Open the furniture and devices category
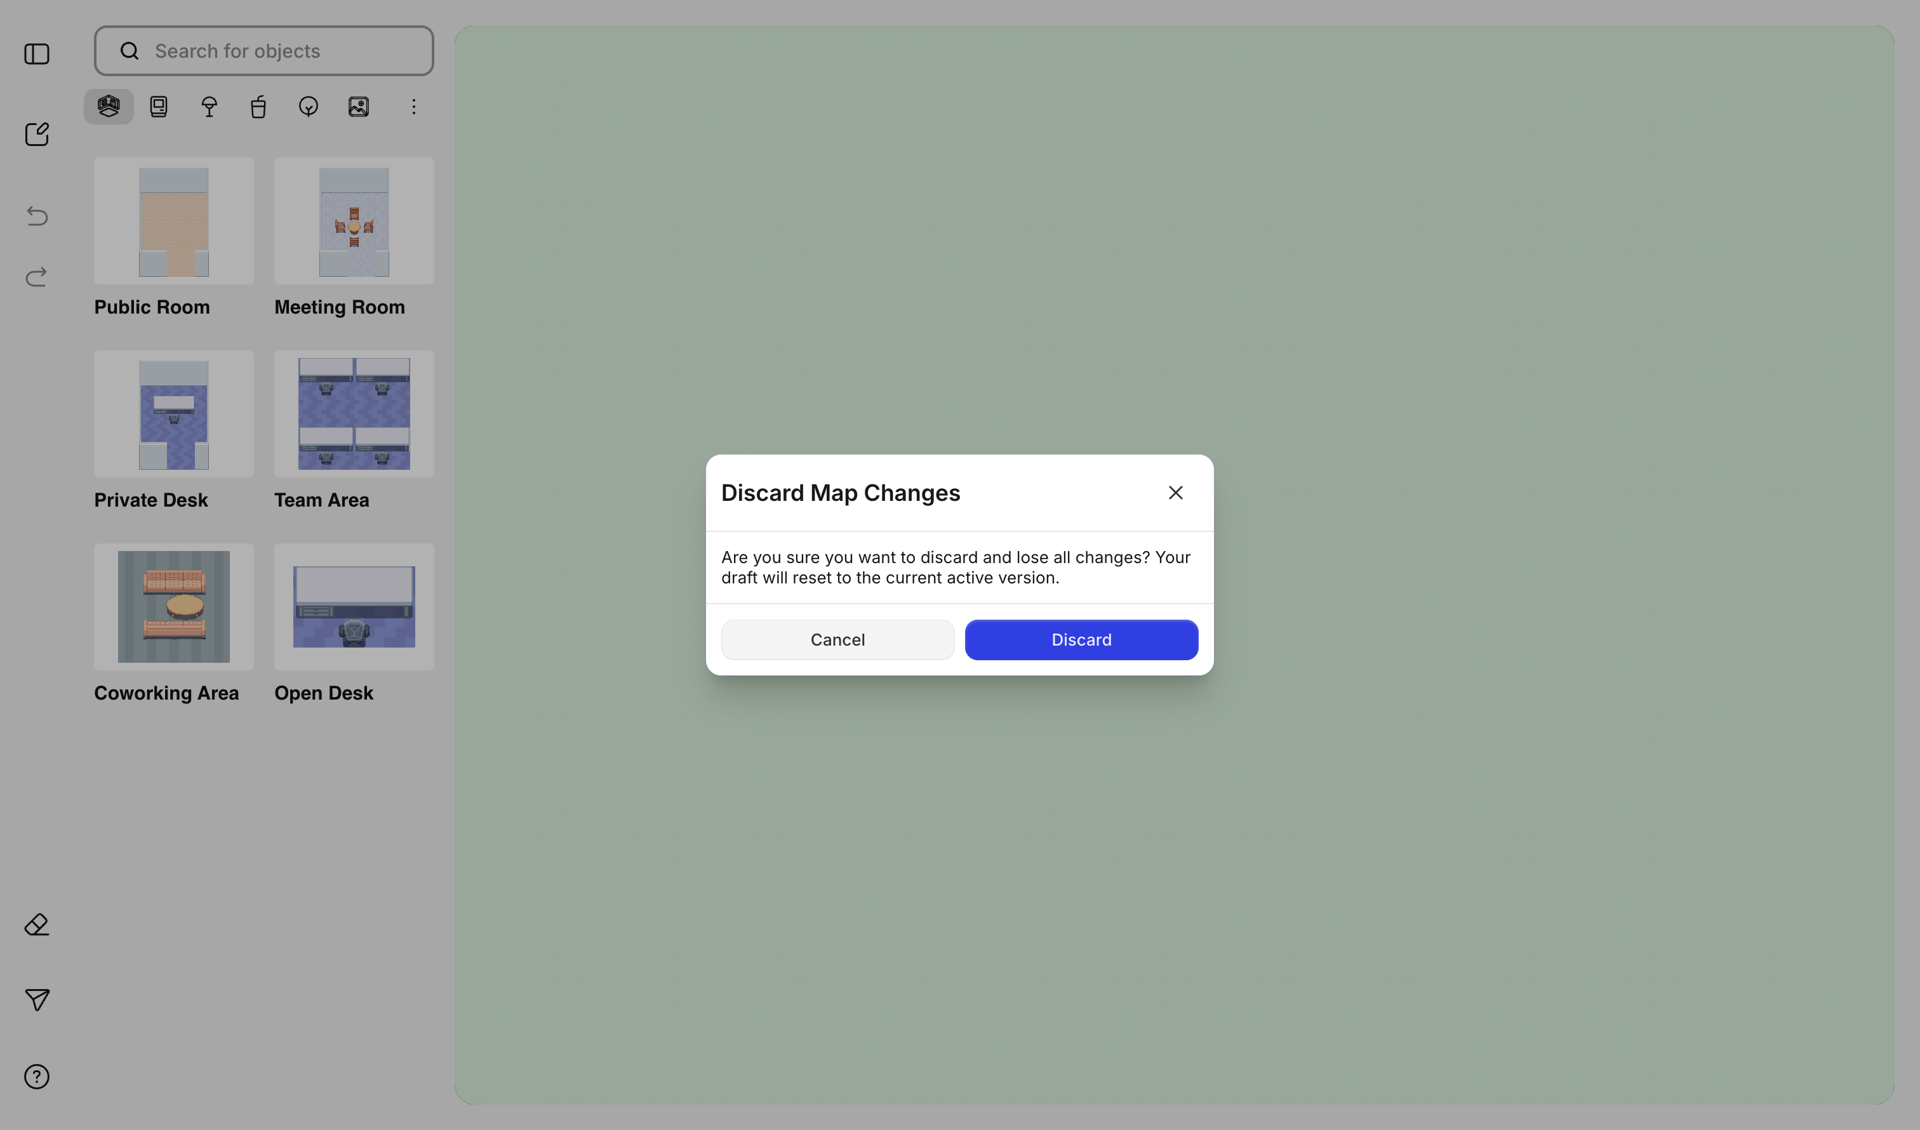 click(158, 106)
